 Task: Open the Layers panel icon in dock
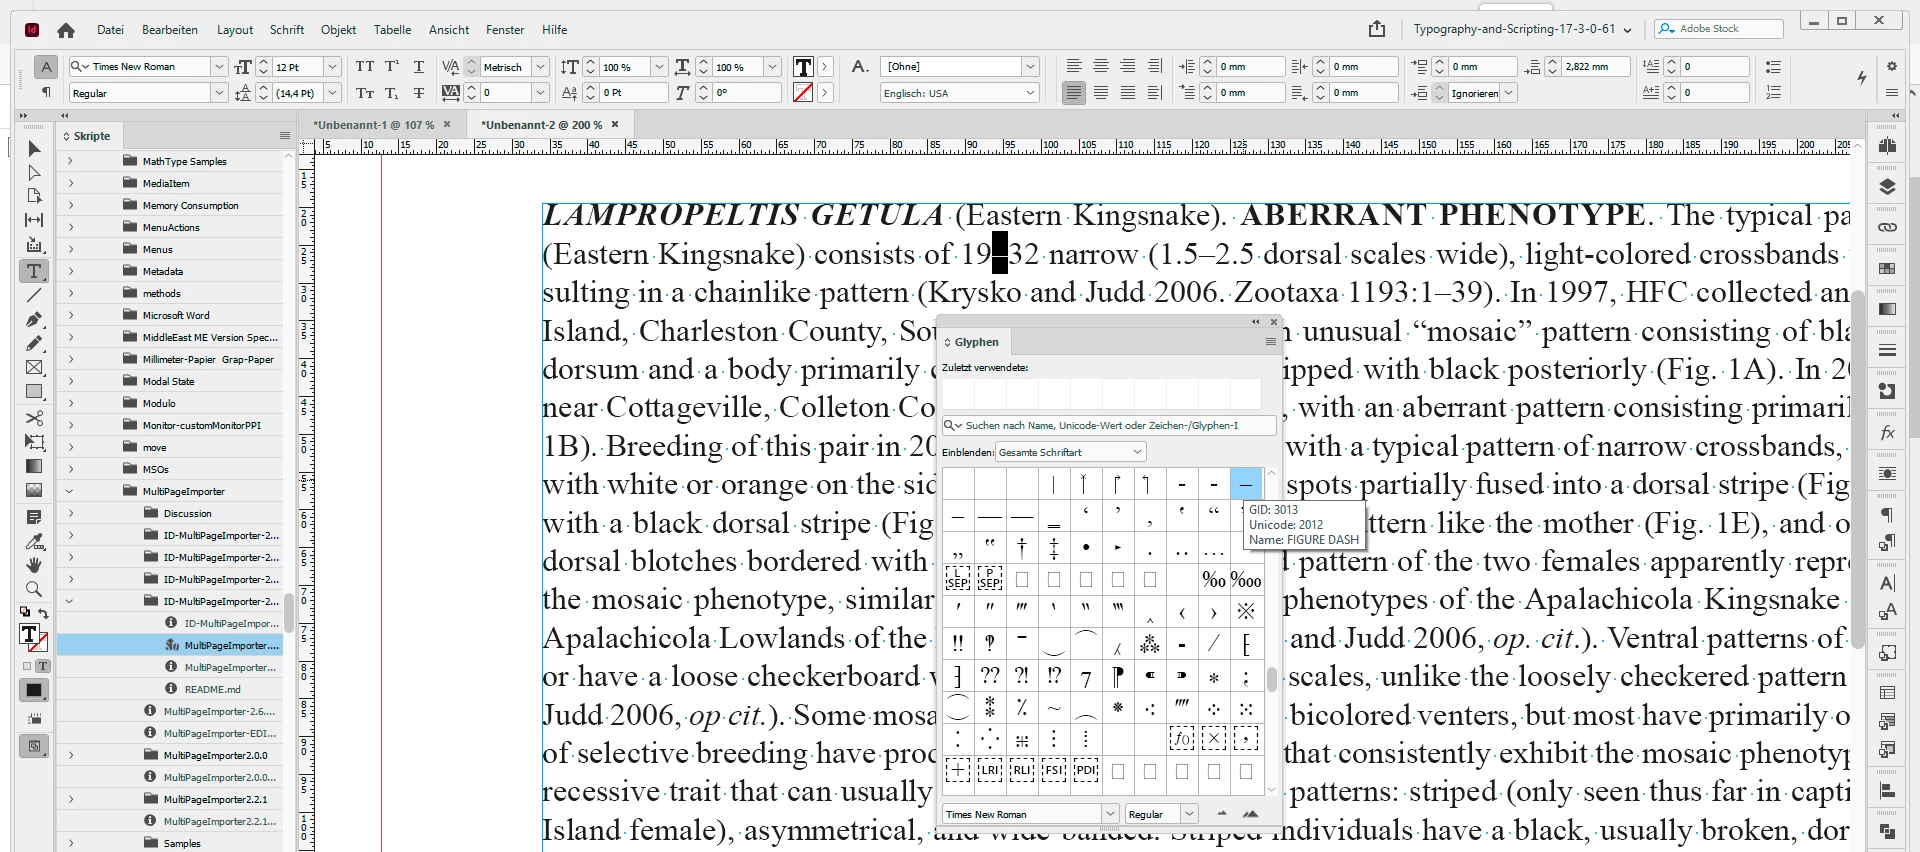1887,187
